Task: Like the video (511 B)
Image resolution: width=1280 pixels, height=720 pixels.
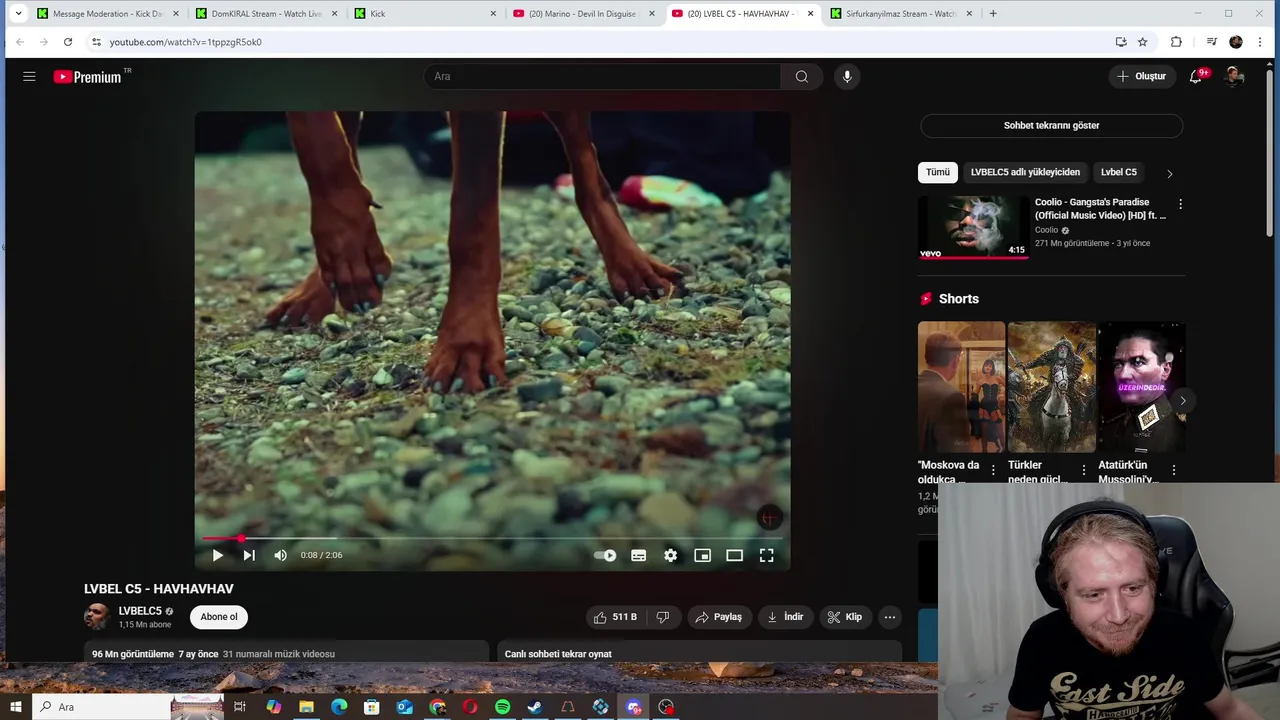Action: tap(616, 617)
